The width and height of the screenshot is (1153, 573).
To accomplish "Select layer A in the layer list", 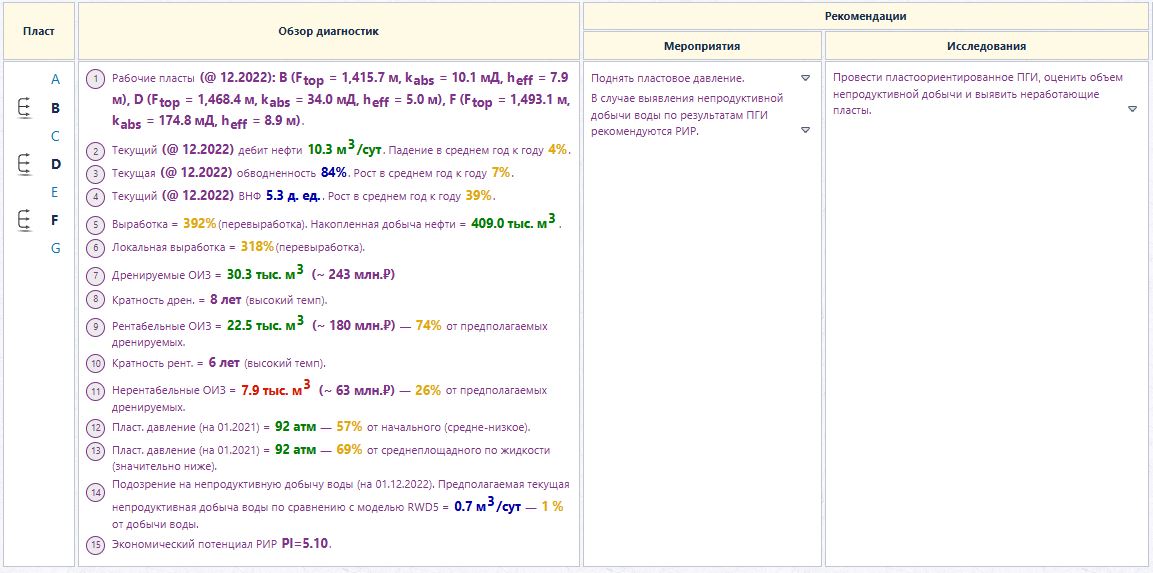I will click(x=55, y=79).
